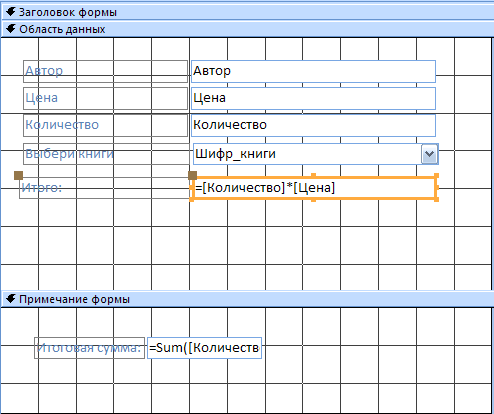Click the Итоговая сумма: label
The image size is (494, 414).
tap(89, 348)
